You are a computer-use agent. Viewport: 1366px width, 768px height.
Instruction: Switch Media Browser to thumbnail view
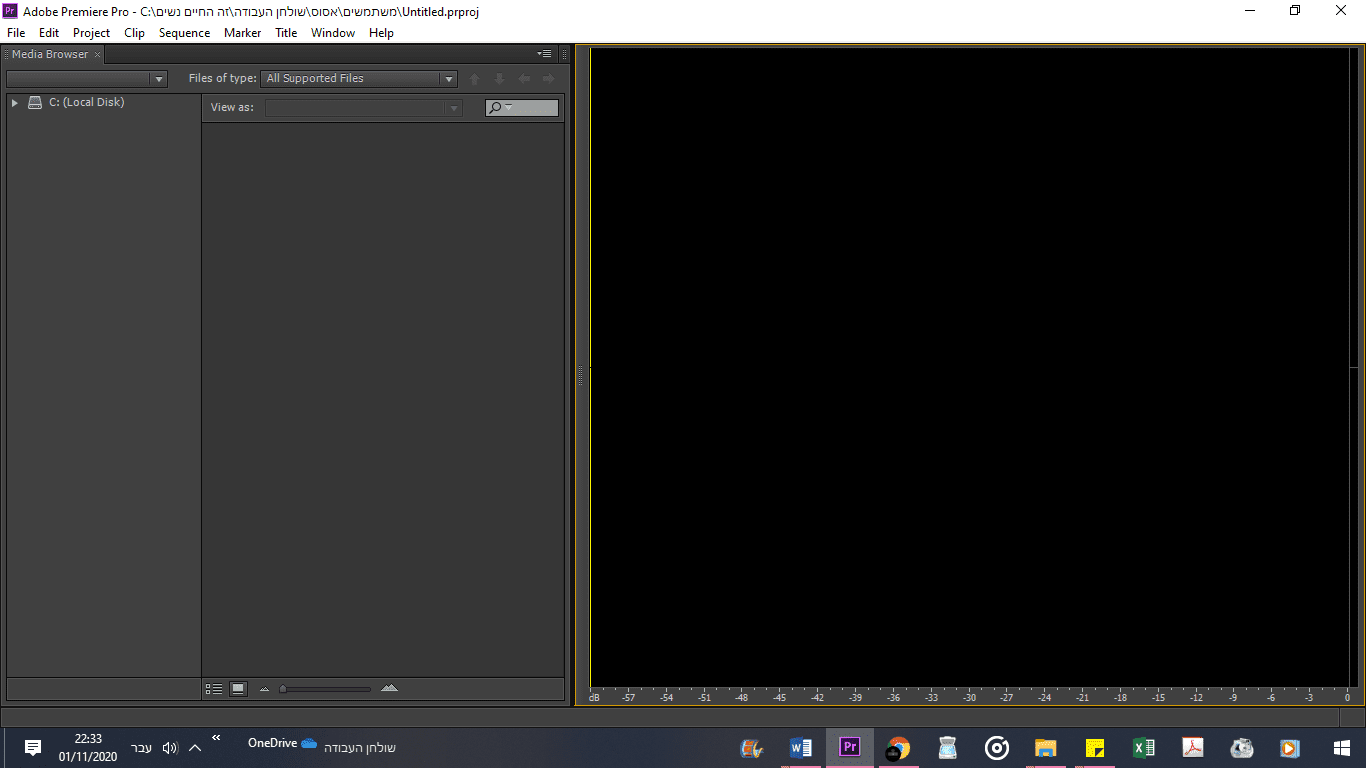click(238, 689)
